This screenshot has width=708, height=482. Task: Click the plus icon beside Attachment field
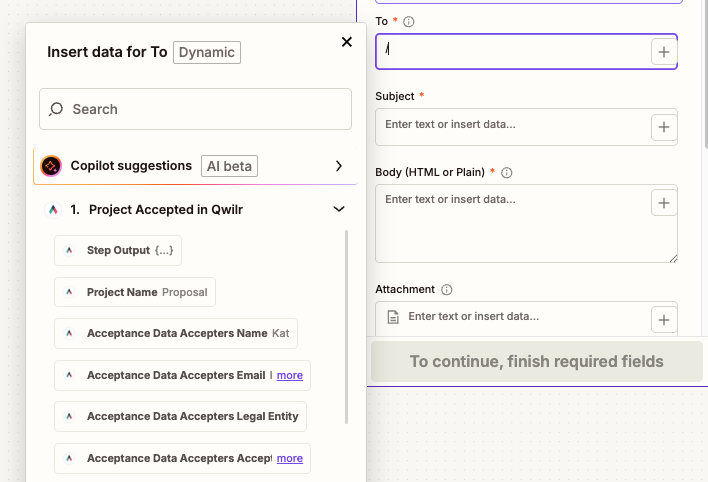pos(664,319)
